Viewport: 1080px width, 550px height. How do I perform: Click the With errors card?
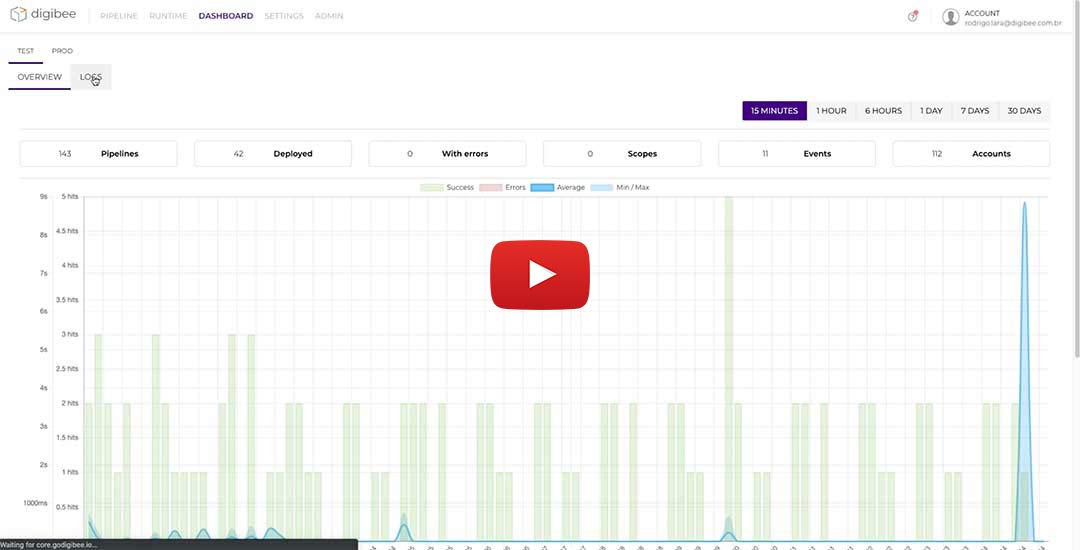coord(447,154)
